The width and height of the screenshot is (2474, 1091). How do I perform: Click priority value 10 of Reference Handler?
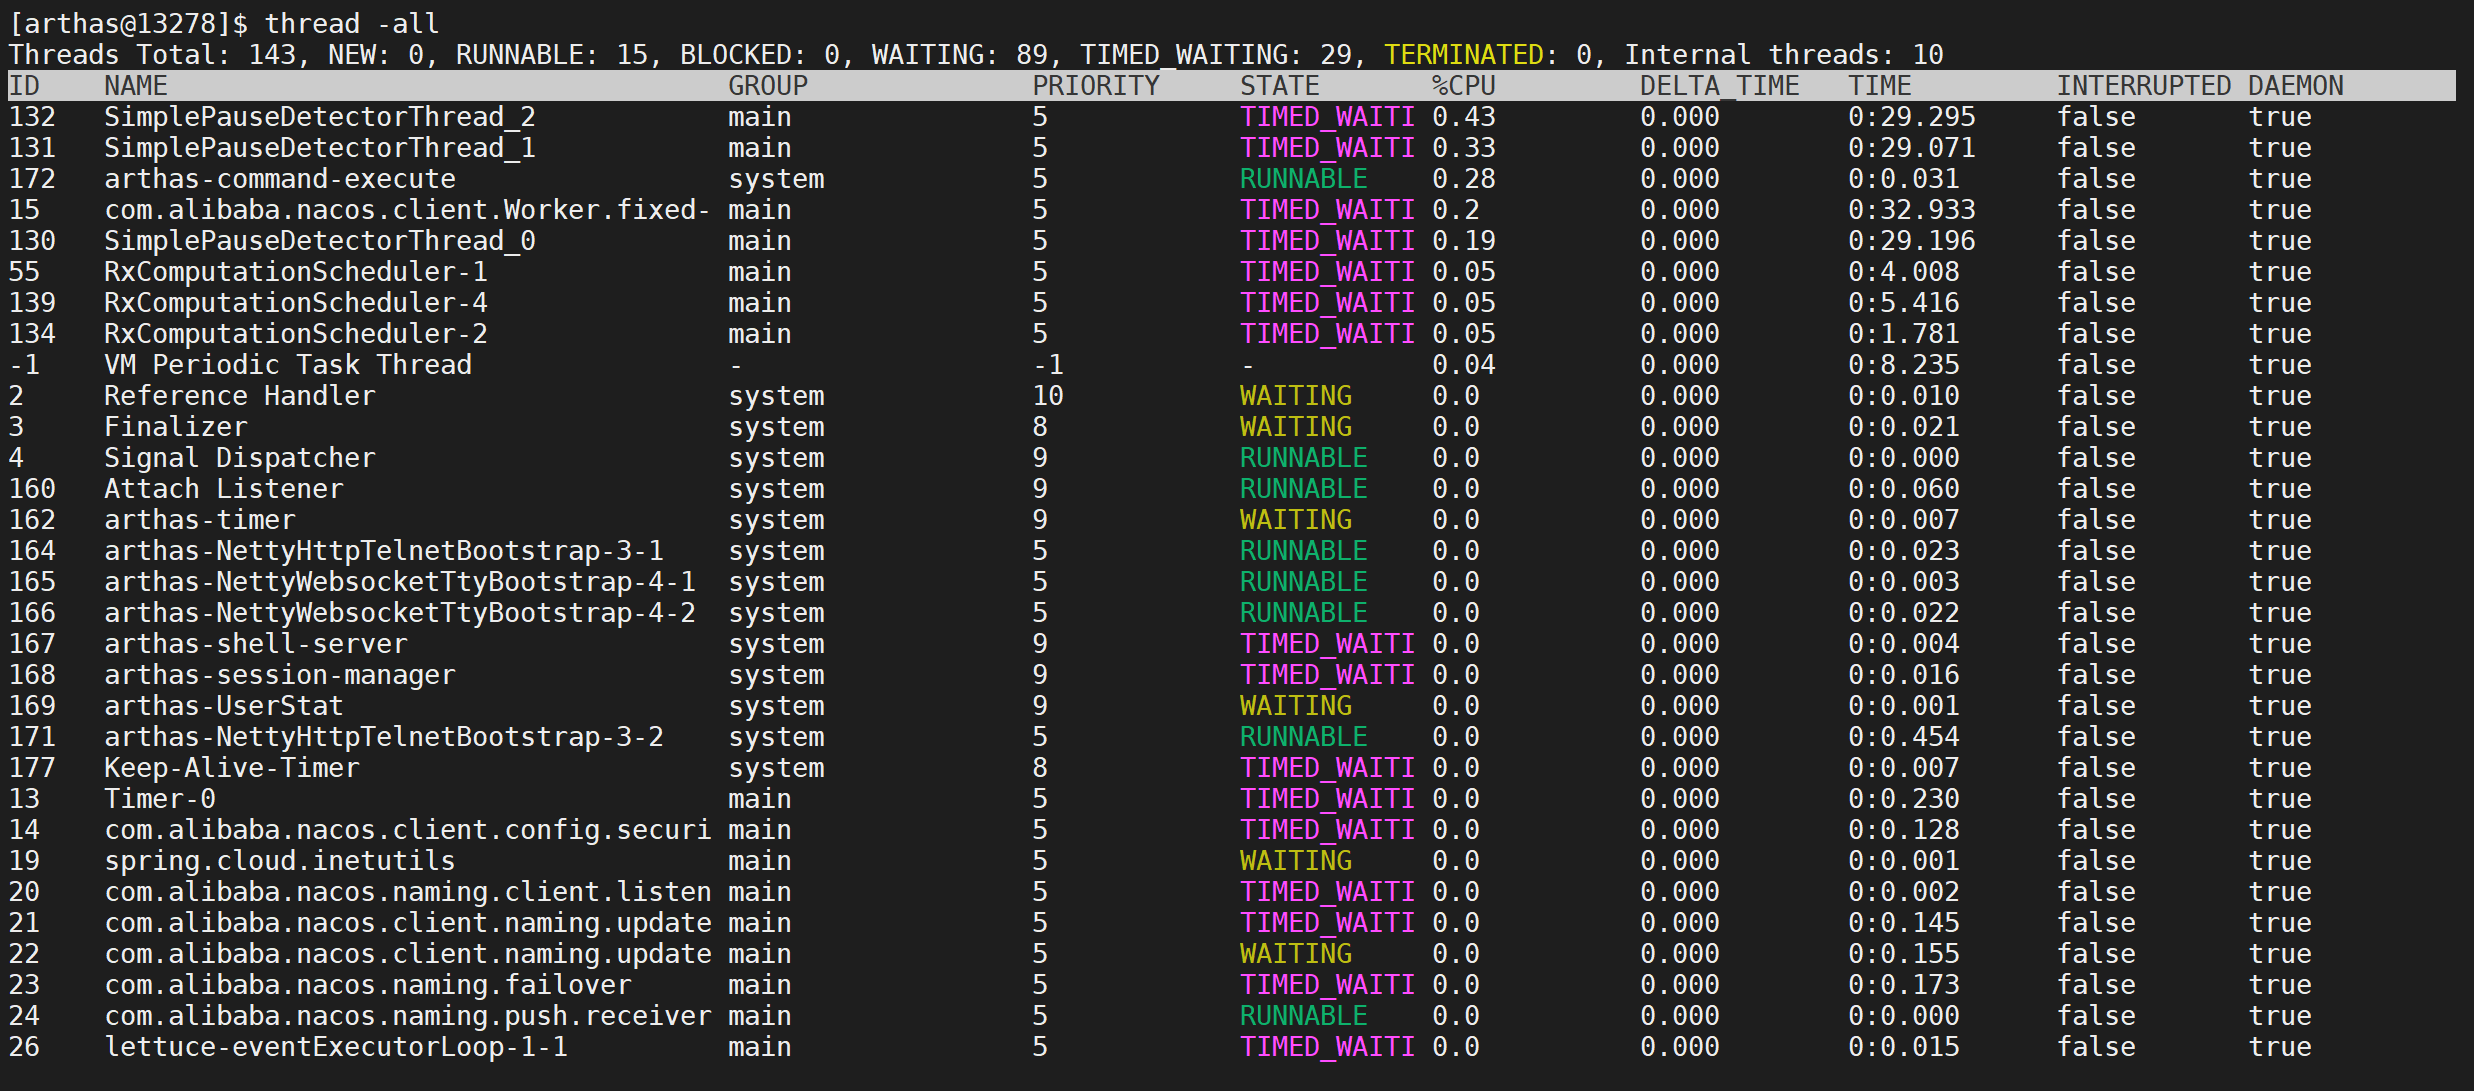pos(1048,396)
